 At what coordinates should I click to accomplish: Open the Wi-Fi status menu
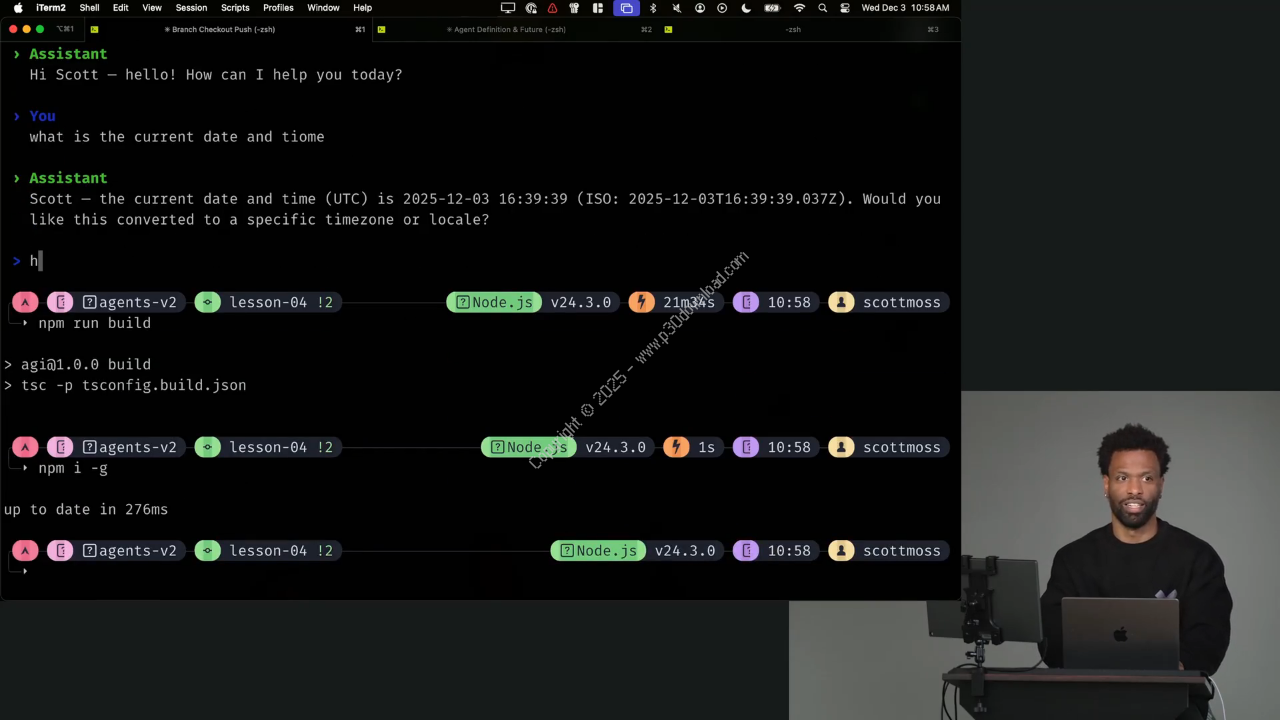click(x=799, y=8)
